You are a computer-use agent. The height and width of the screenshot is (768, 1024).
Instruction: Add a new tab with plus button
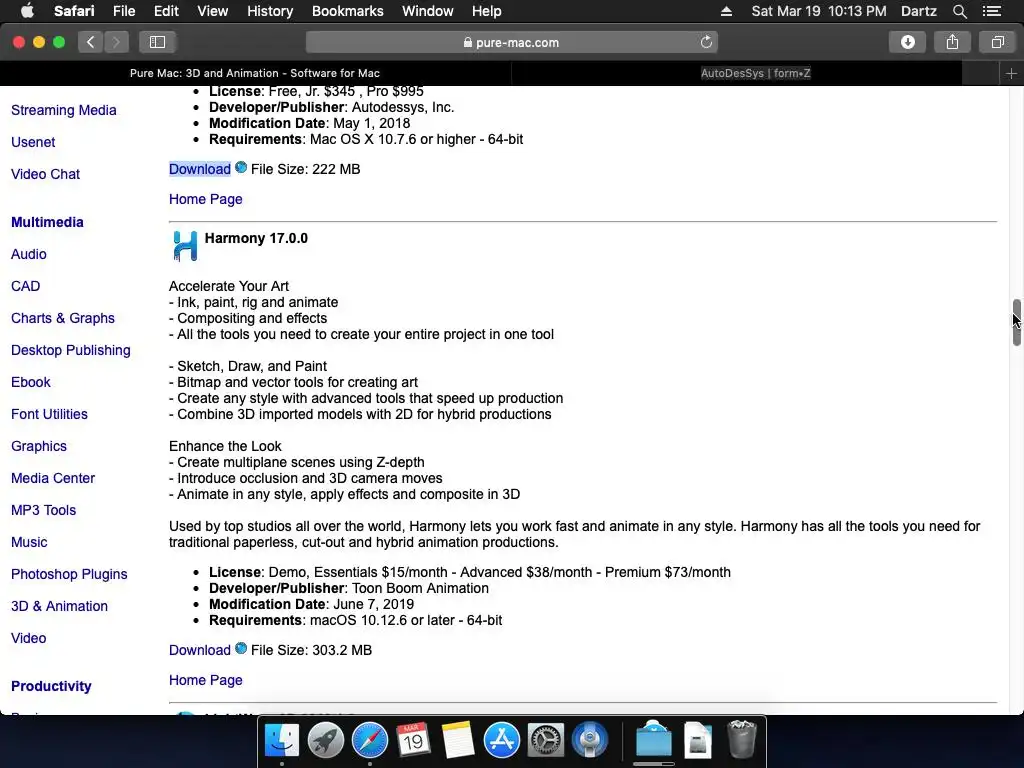pos(1011,73)
